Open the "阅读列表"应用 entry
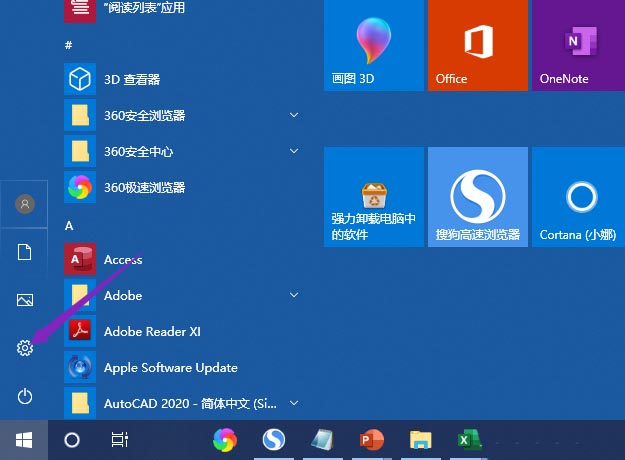 [124, 8]
